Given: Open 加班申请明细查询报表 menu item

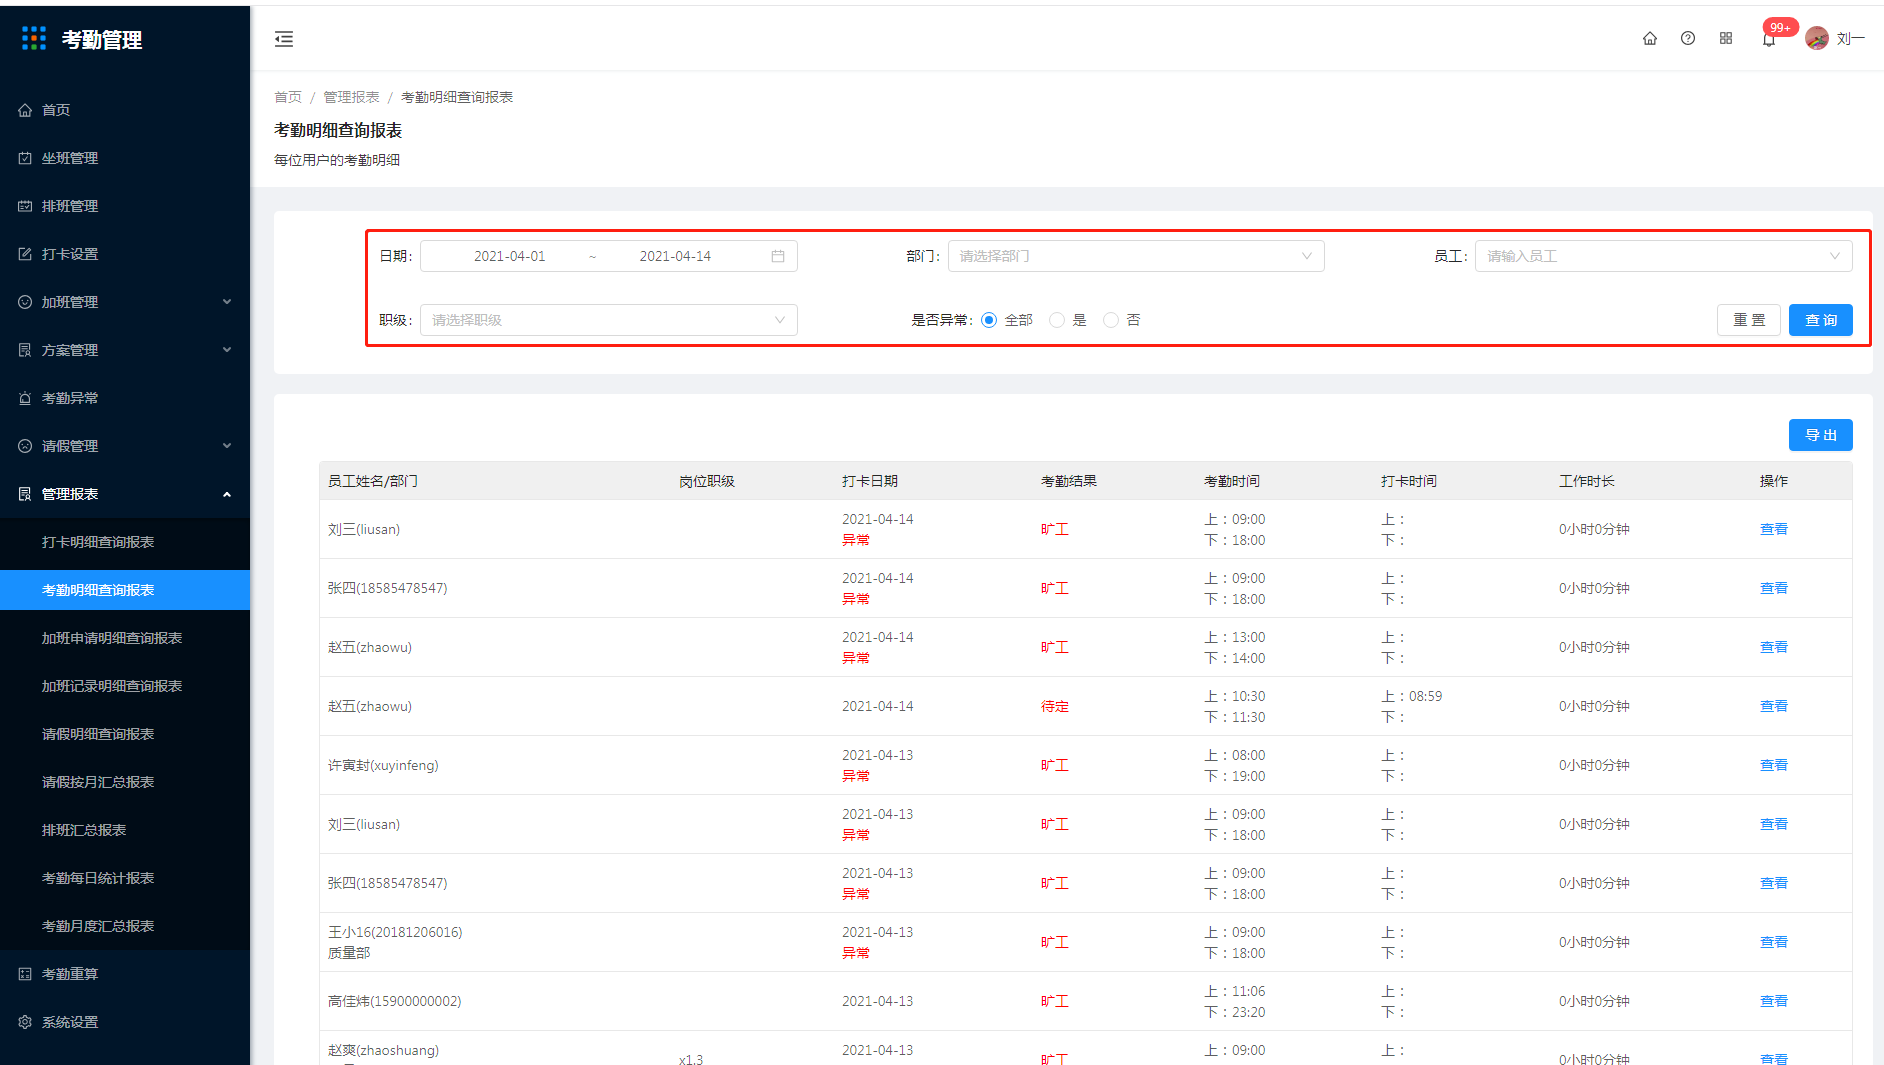Looking at the screenshot, I should pyautogui.click(x=125, y=638).
